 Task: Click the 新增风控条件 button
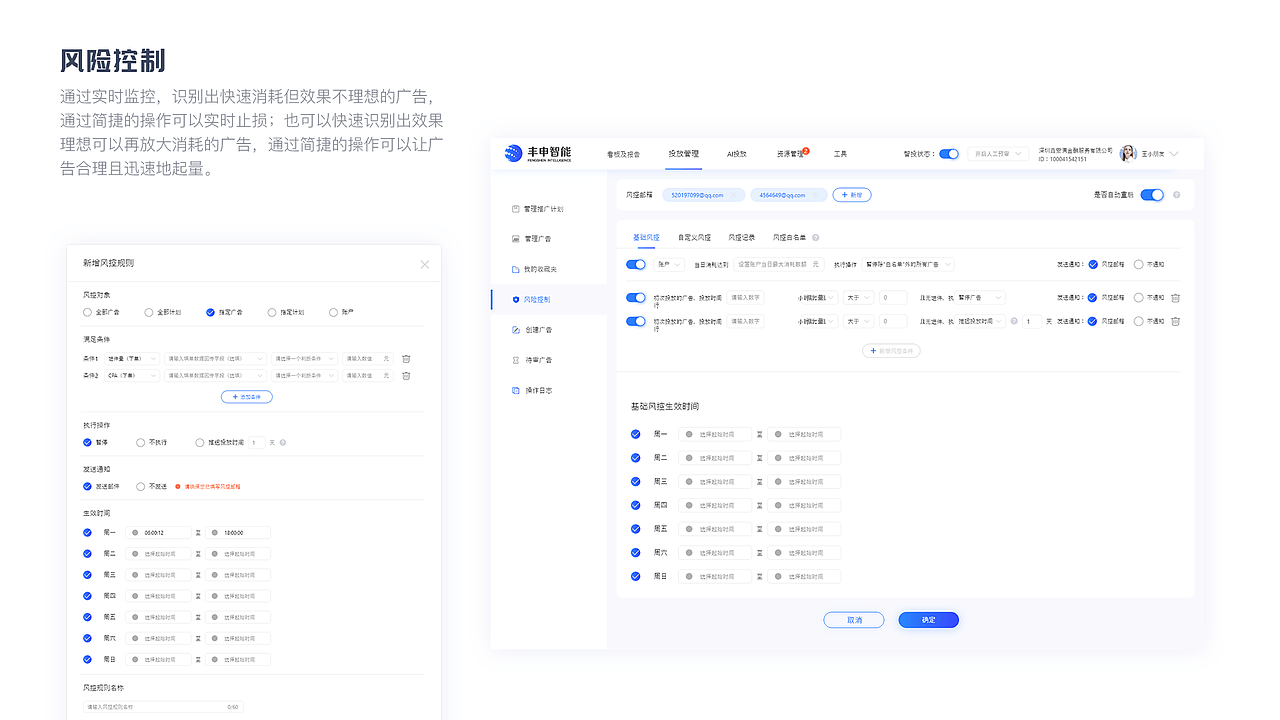[x=891, y=351]
